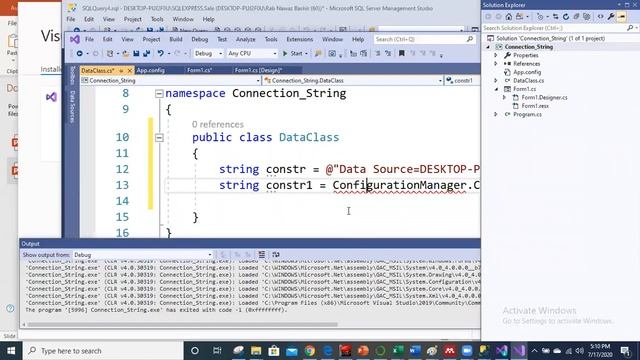Open File Explorer from the taskbar
Screen dimensions: 640x360
coord(256,351)
